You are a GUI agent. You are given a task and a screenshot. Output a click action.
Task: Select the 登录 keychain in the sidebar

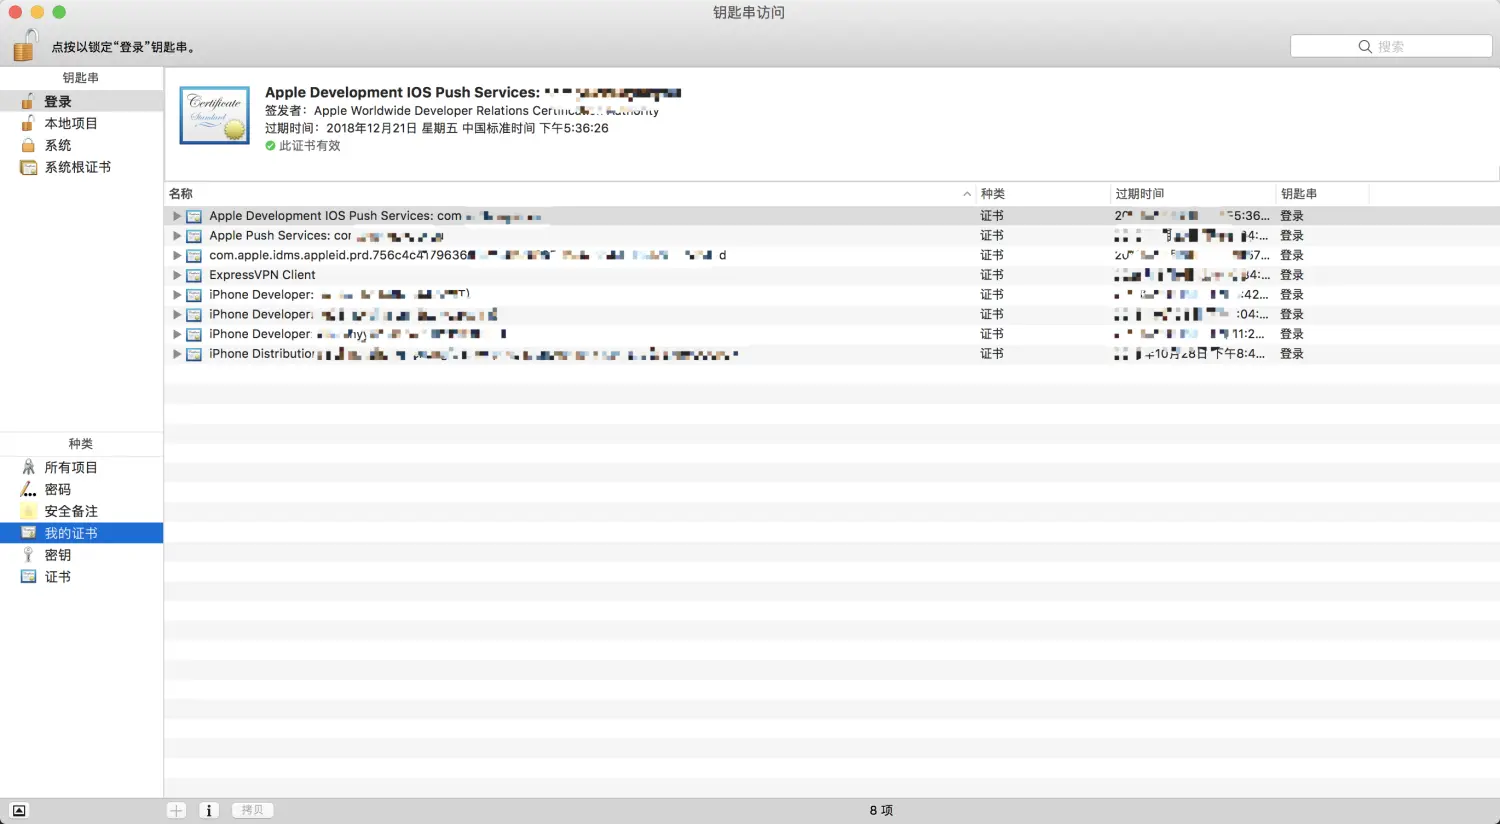click(x=81, y=101)
